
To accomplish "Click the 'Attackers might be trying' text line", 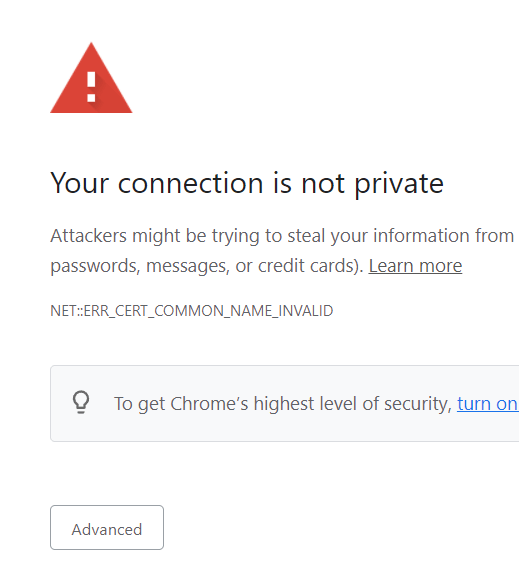I will [x=282, y=236].
